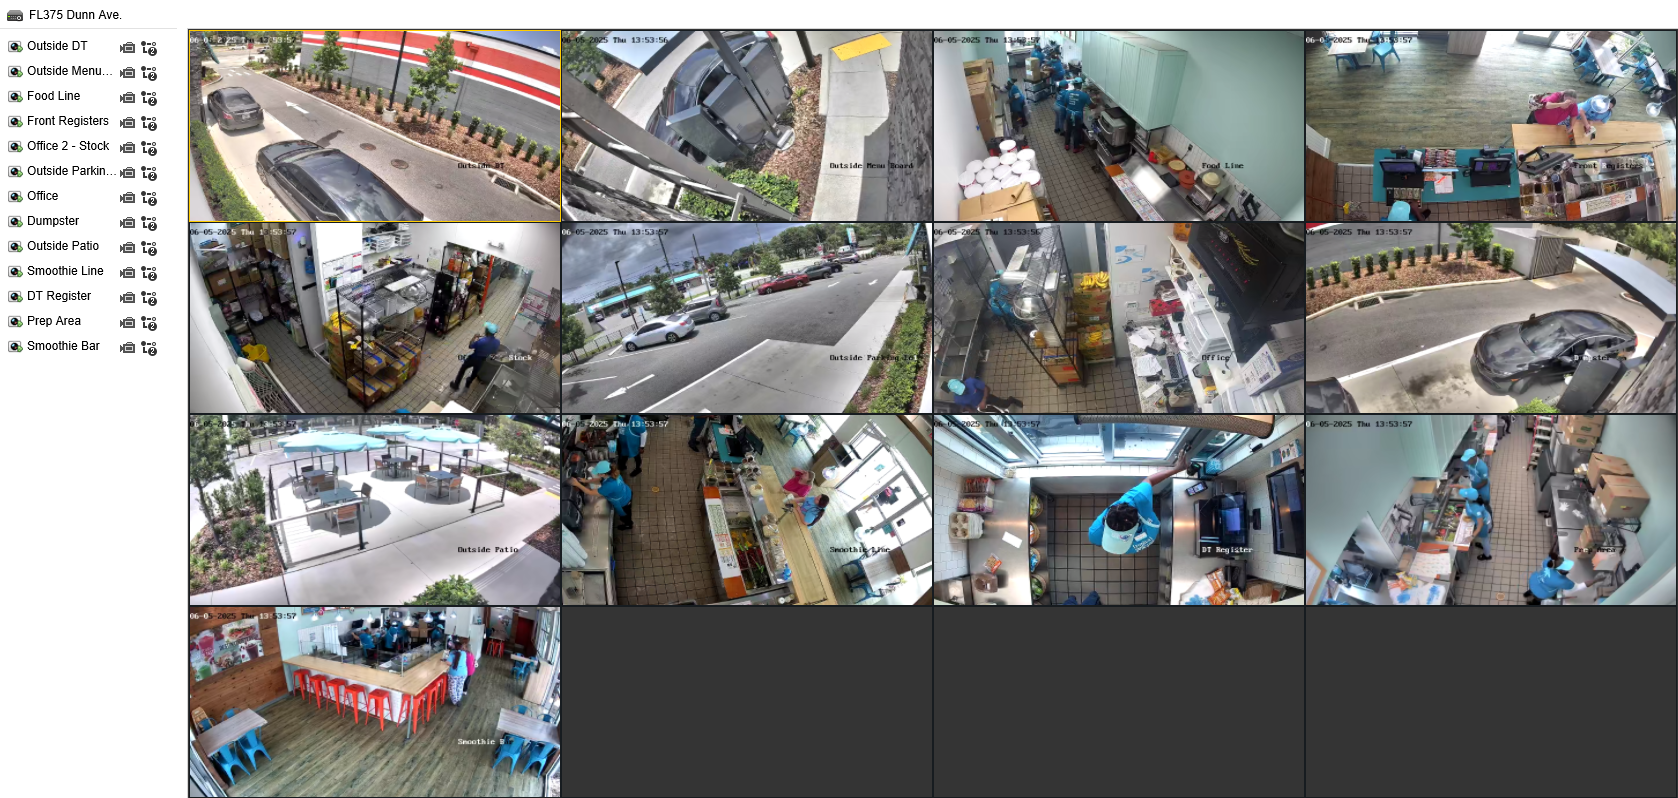Screen dimensions: 1678x798
Task: Select the Smoothie Bar video feed tile
Action: pos(375,702)
